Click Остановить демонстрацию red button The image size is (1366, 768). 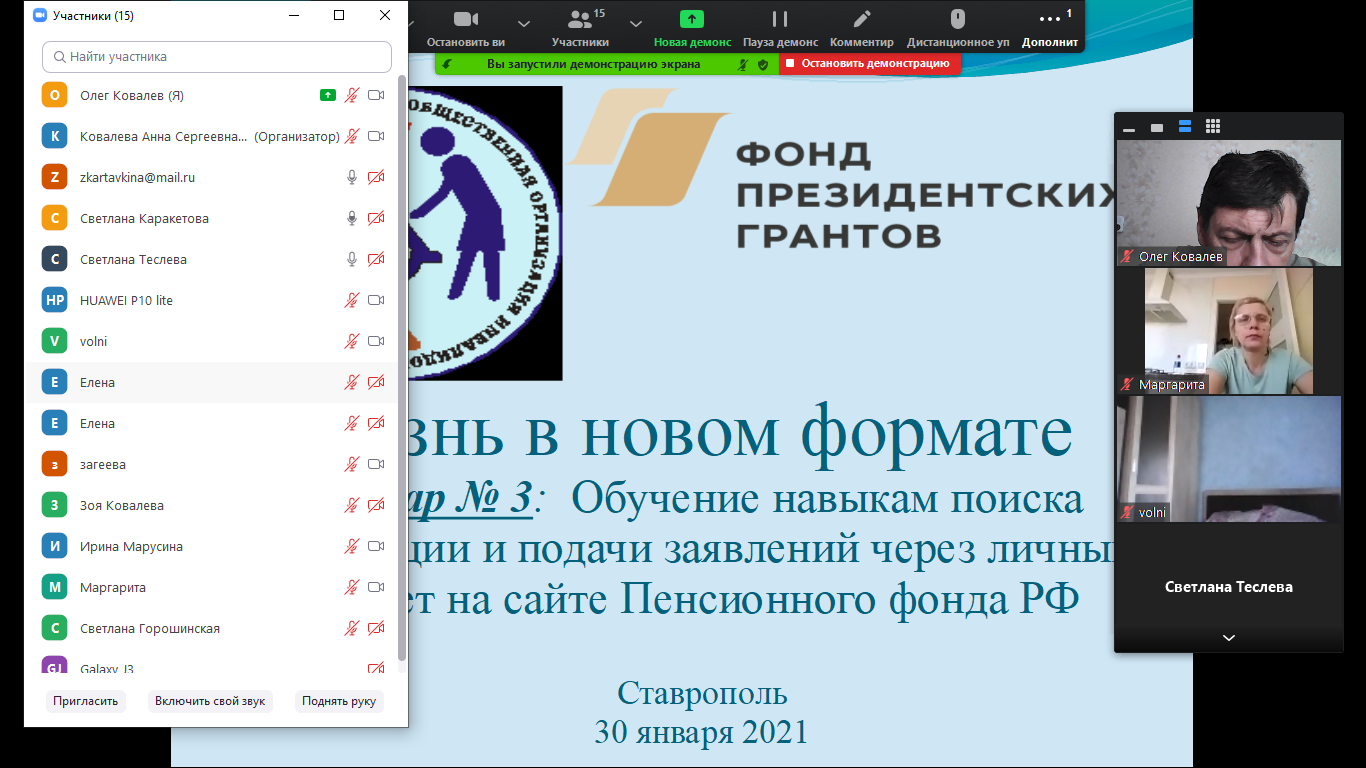coord(868,64)
